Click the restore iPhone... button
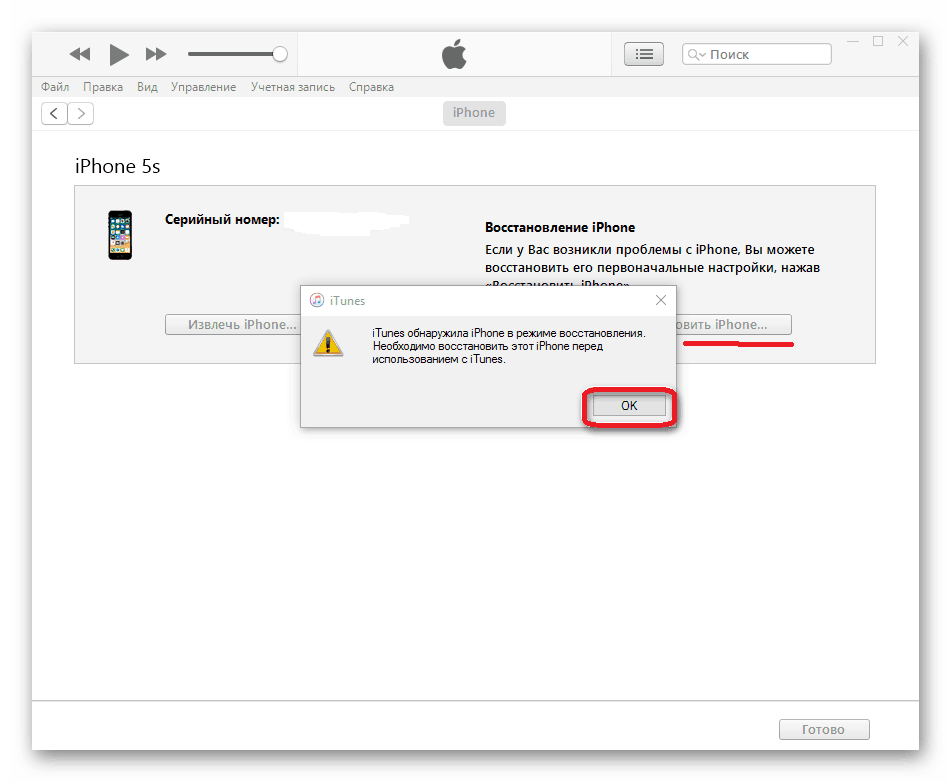The image size is (951, 782). 733,325
